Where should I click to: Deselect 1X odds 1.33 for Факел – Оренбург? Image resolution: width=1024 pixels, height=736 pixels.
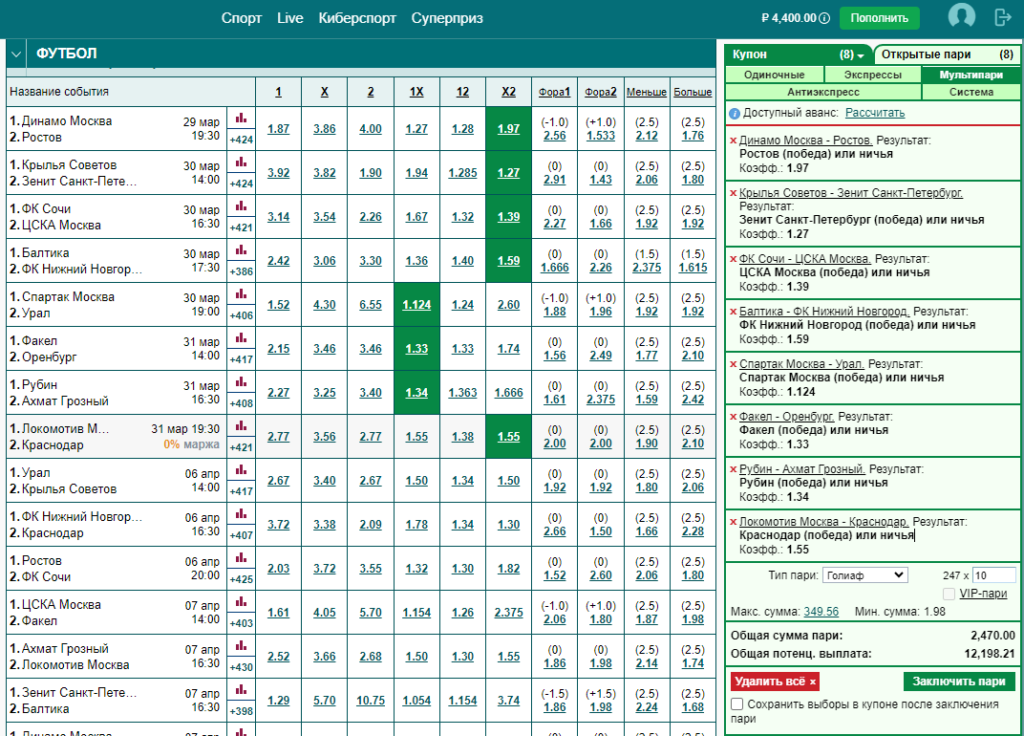417,349
